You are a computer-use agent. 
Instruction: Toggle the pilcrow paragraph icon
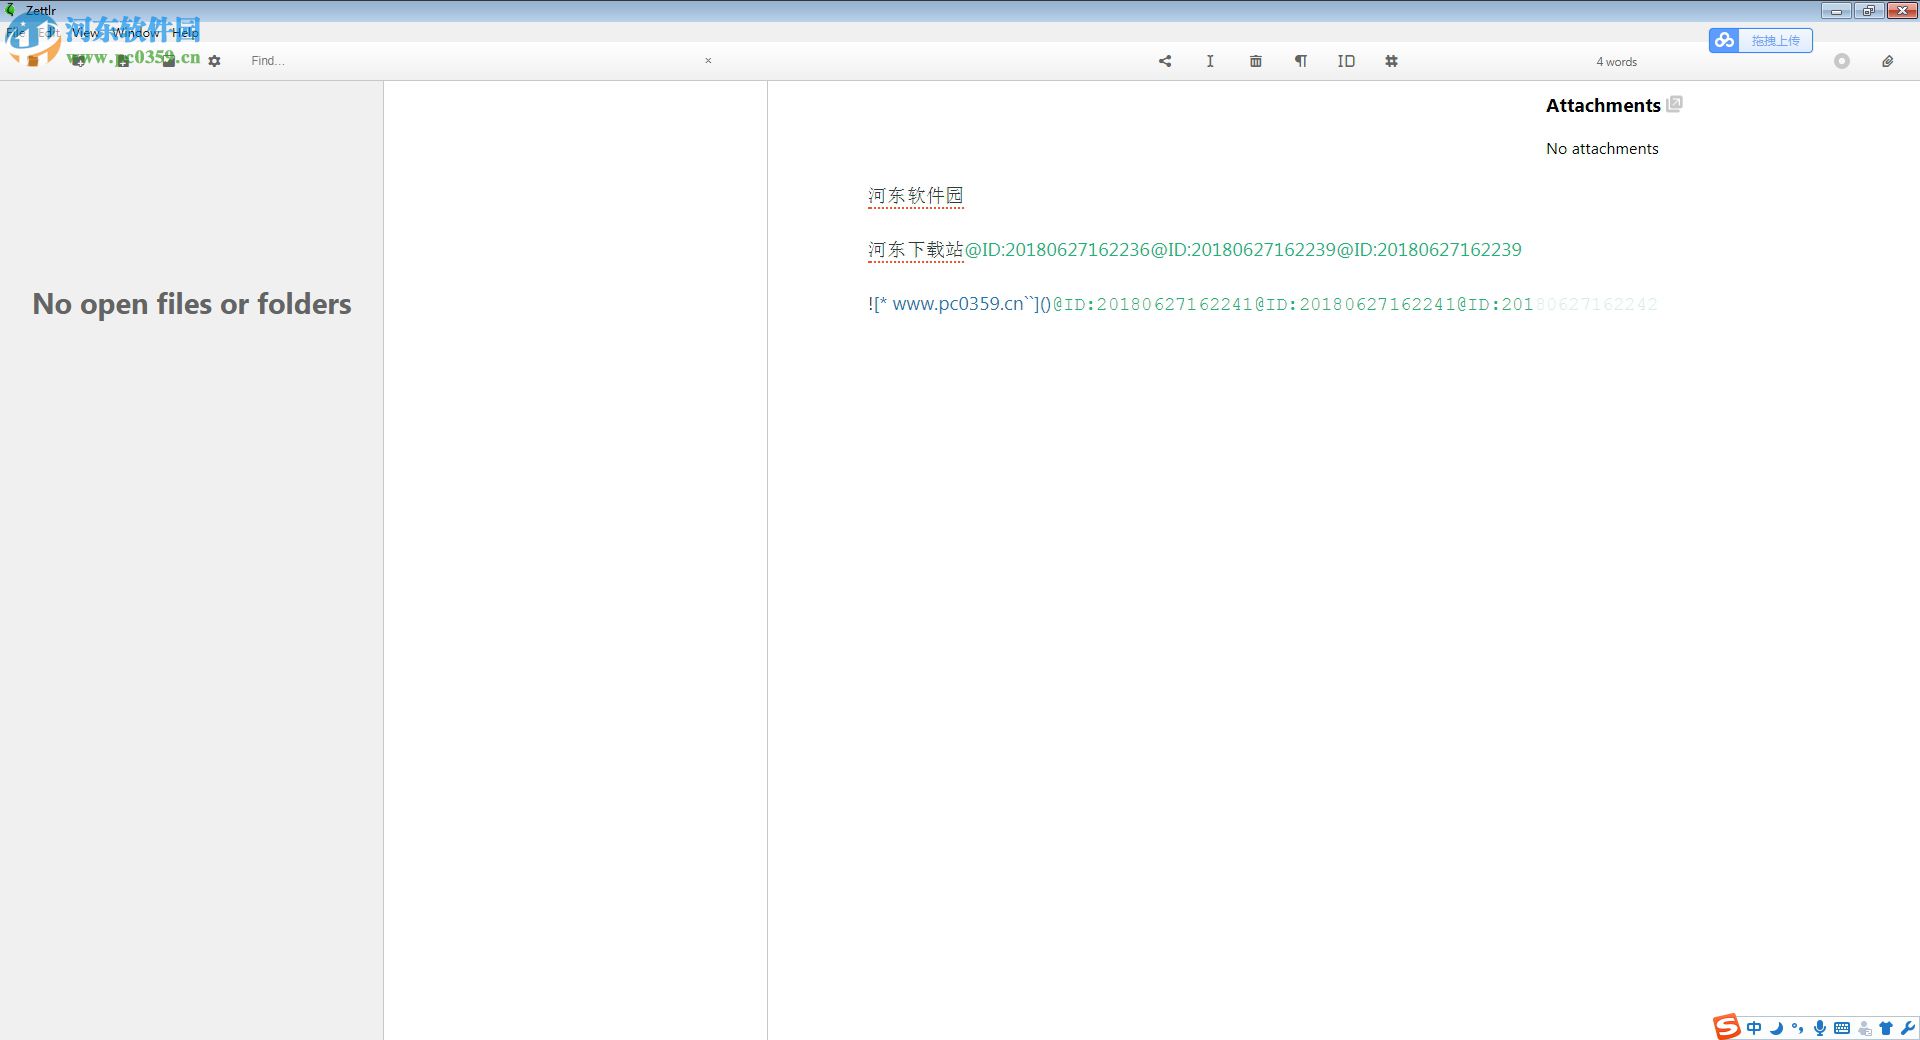click(1301, 61)
